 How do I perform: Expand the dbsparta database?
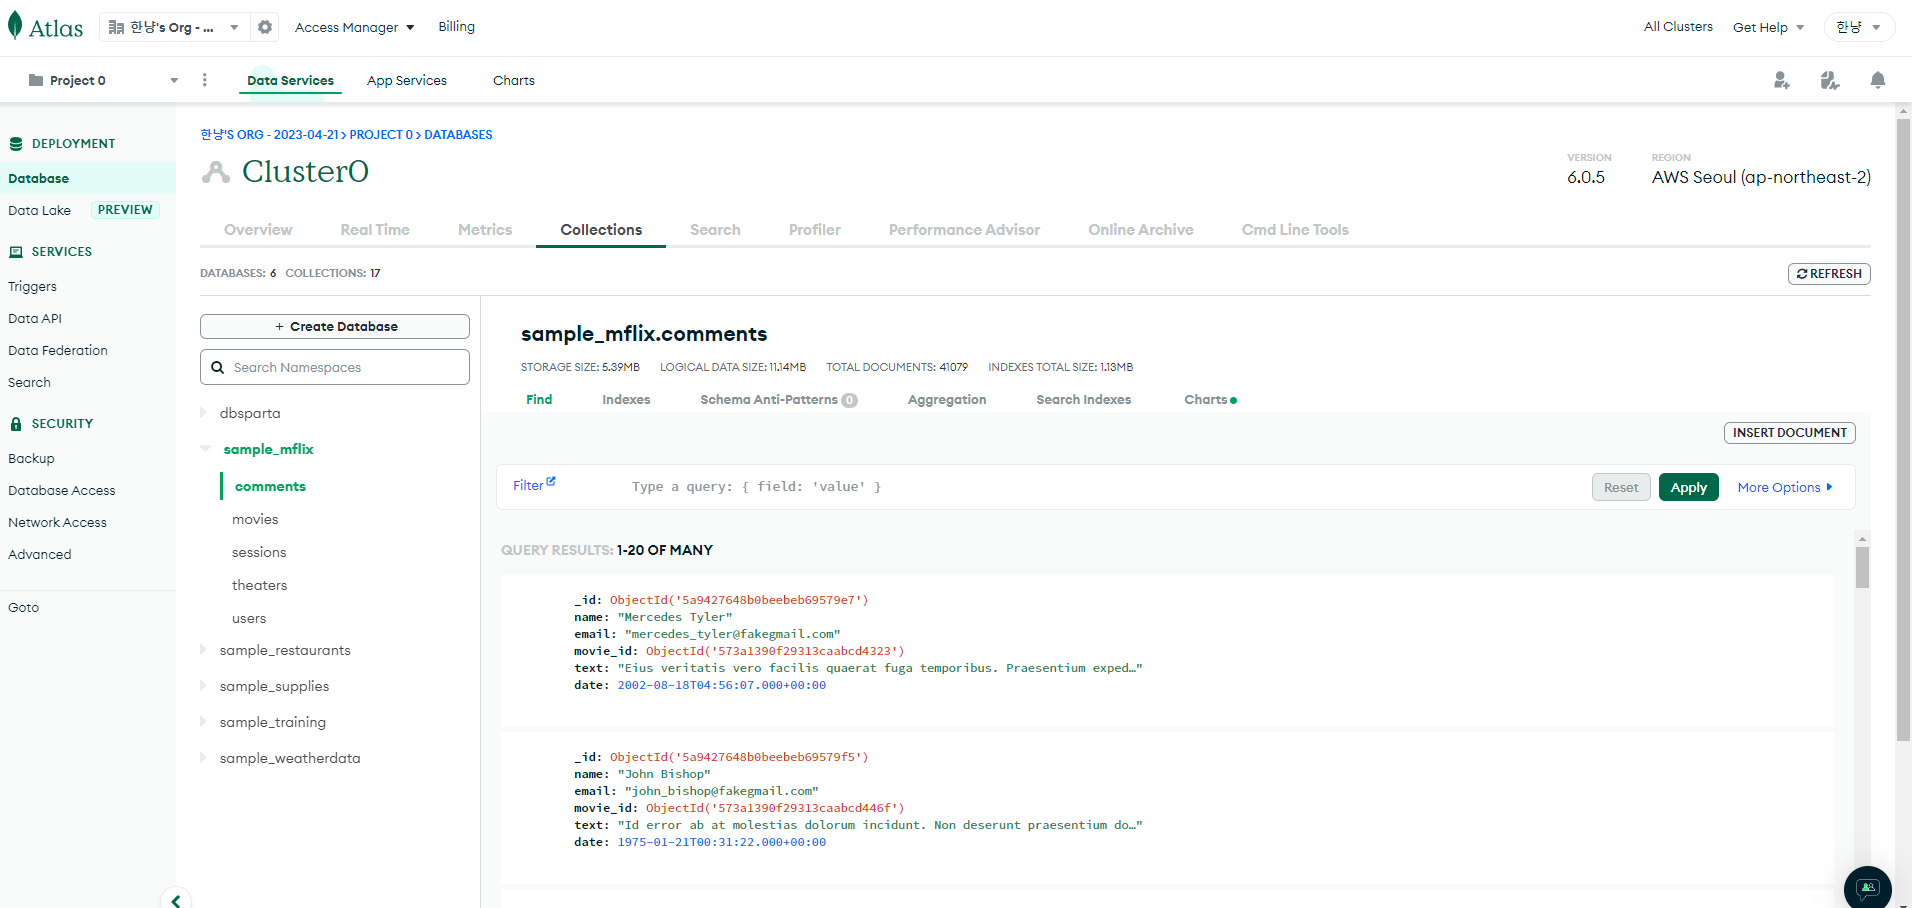(x=203, y=412)
